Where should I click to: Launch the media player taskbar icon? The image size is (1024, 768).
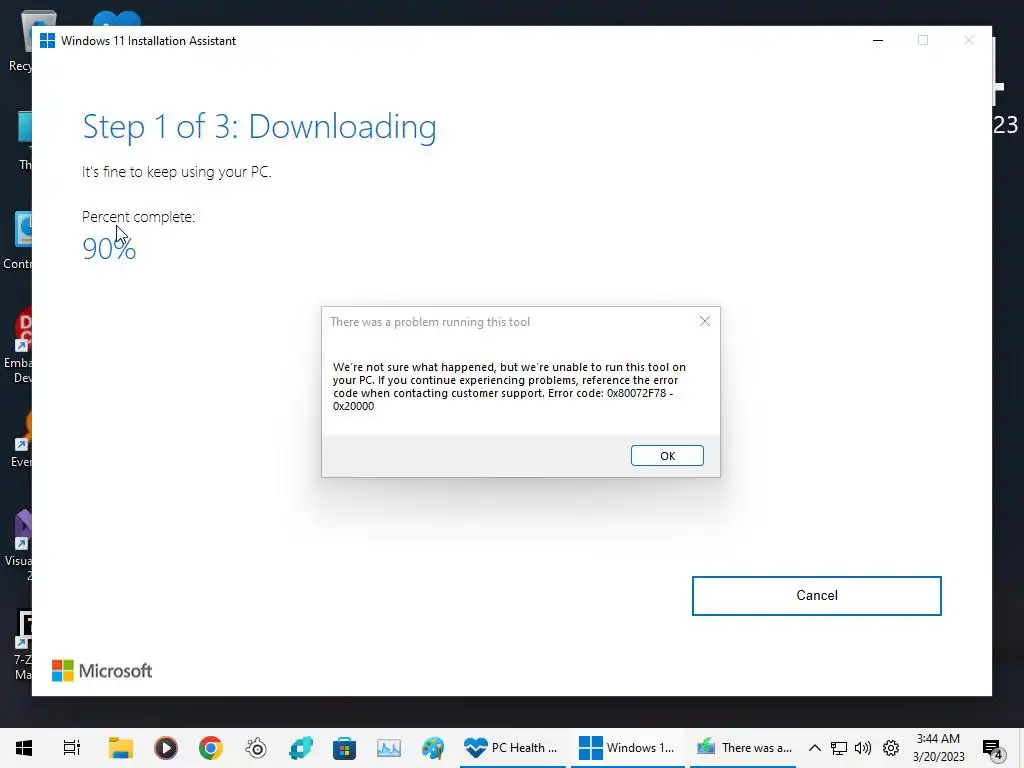pyautogui.click(x=166, y=748)
